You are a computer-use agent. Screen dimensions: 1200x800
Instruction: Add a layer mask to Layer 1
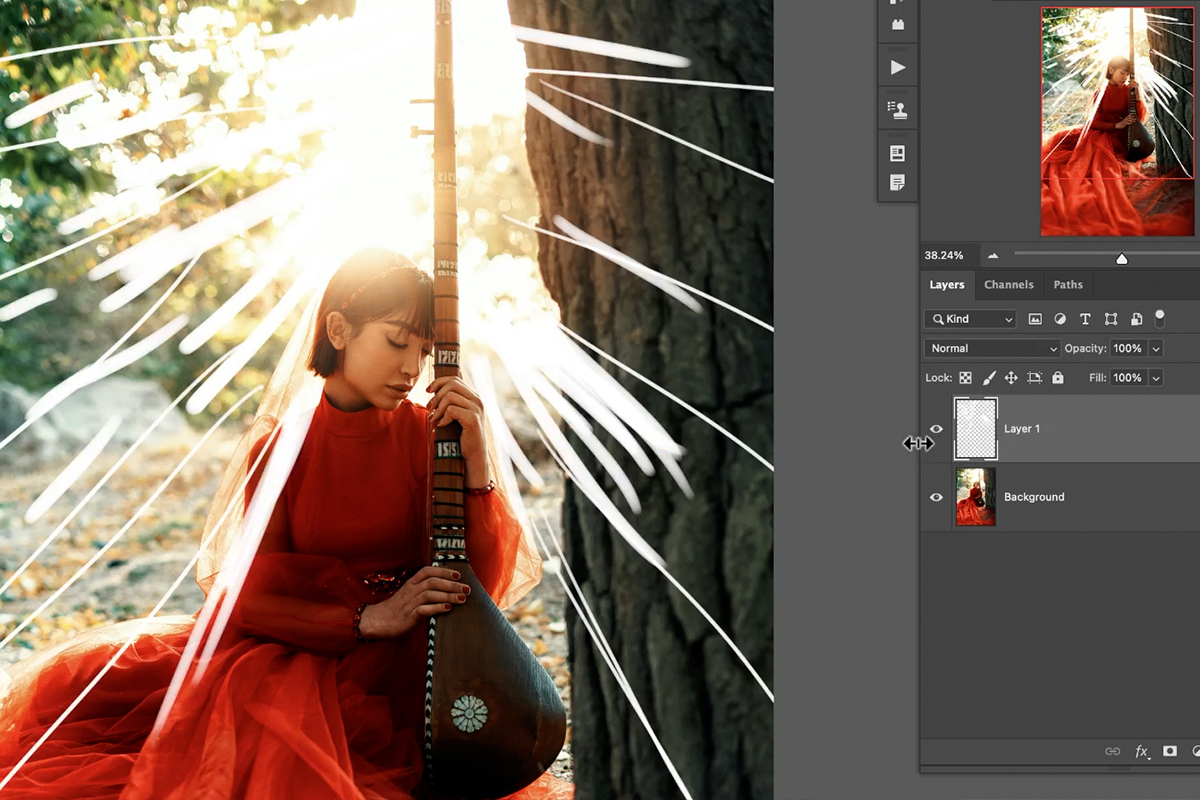[1170, 752]
